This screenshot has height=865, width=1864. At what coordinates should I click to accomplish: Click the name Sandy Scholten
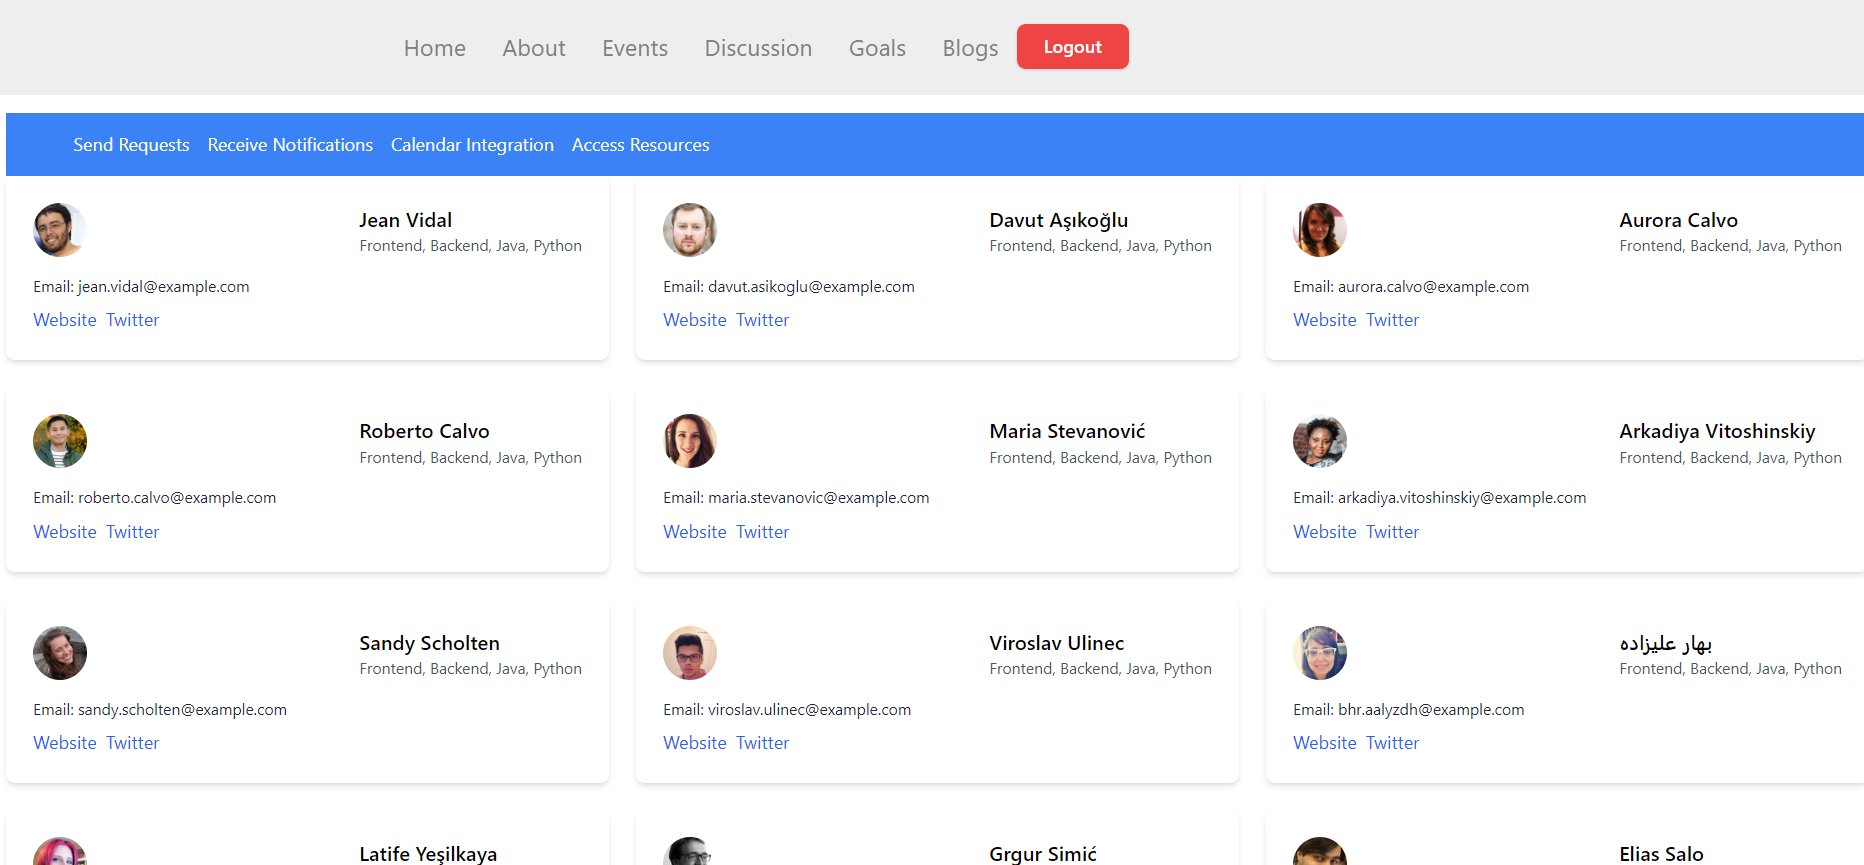coord(430,643)
